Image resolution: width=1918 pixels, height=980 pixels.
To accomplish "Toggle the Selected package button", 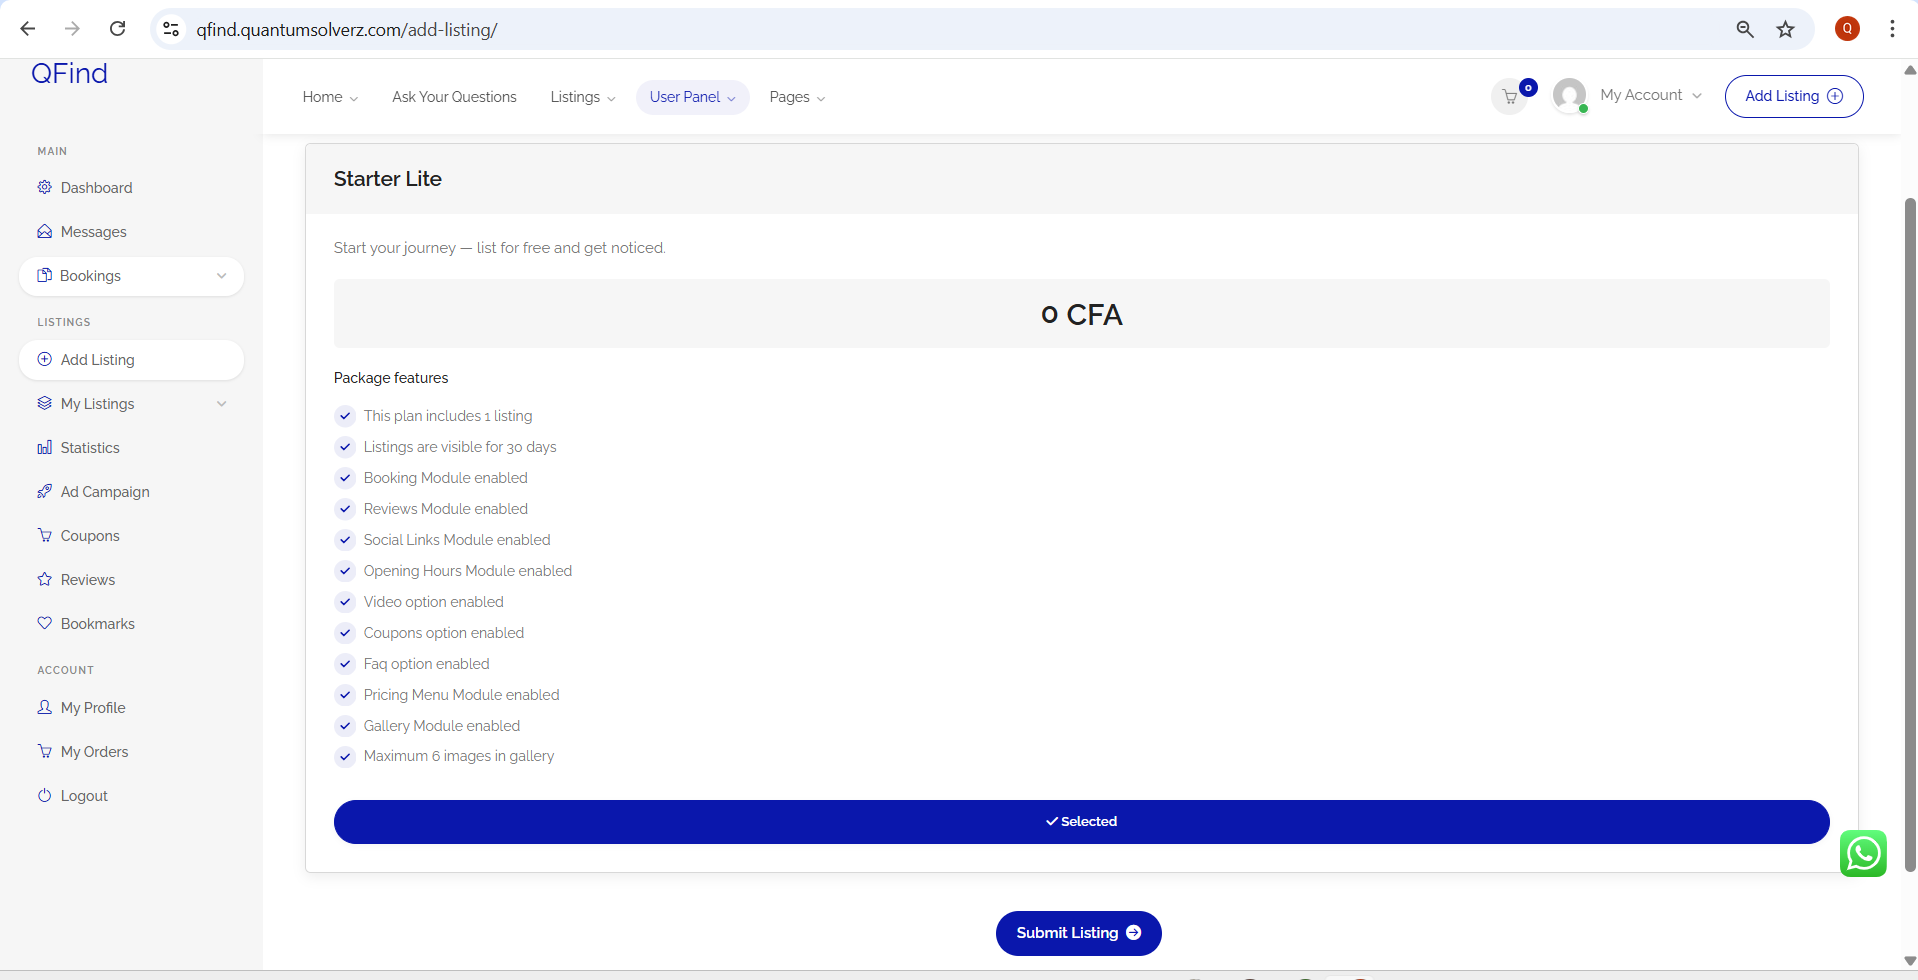I will 1081,822.
